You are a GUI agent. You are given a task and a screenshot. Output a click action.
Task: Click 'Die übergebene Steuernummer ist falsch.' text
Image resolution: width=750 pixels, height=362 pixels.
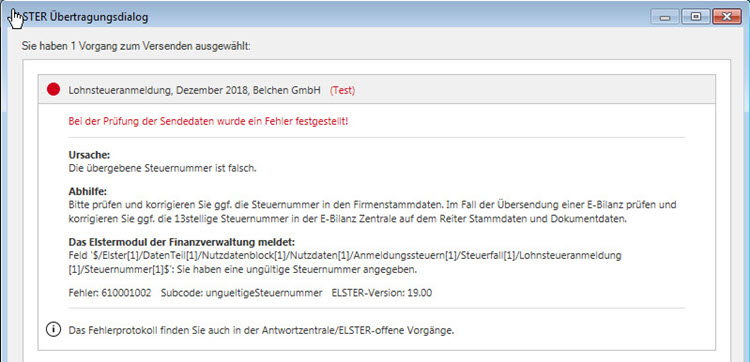pyautogui.click(x=163, y=168)
